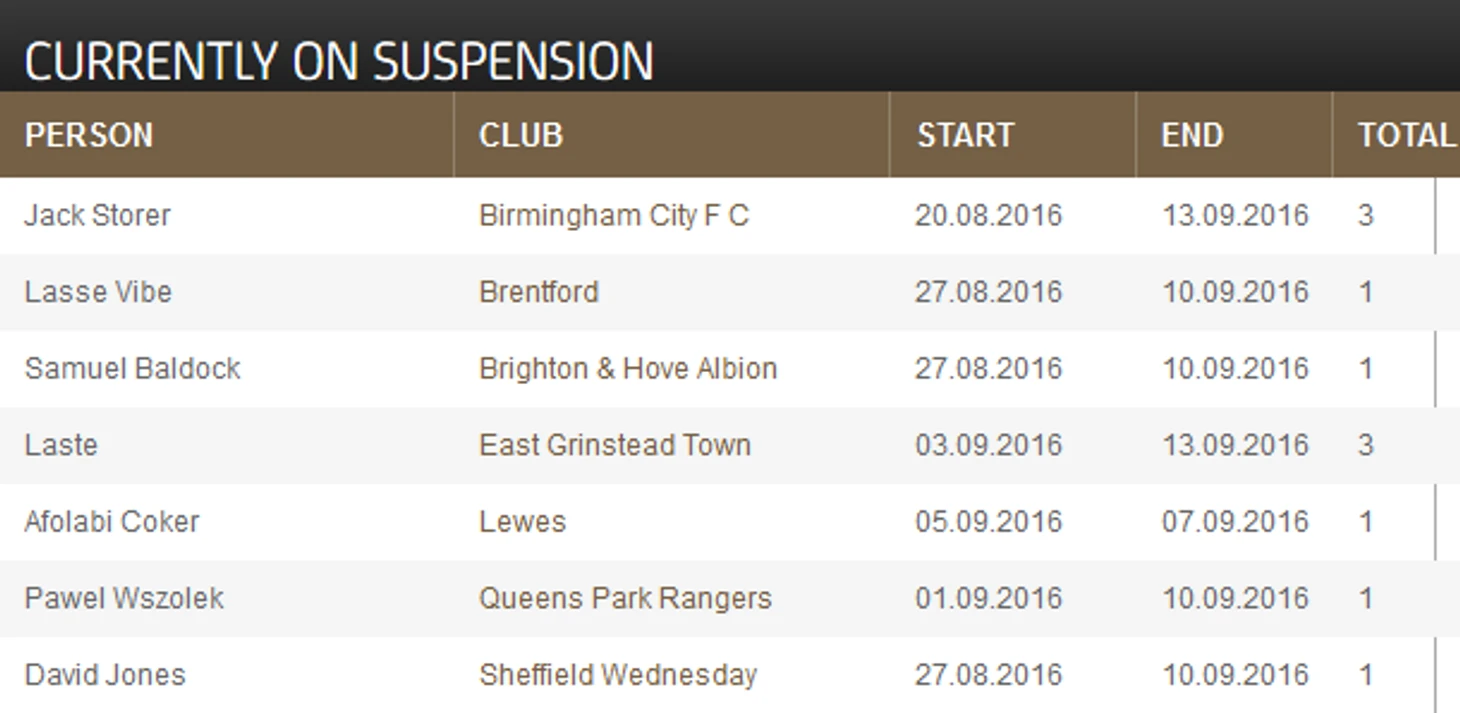This screenshot has width=1460, height=713.
Task: Click the PERSON column header
Action: (x=89, y=135)
